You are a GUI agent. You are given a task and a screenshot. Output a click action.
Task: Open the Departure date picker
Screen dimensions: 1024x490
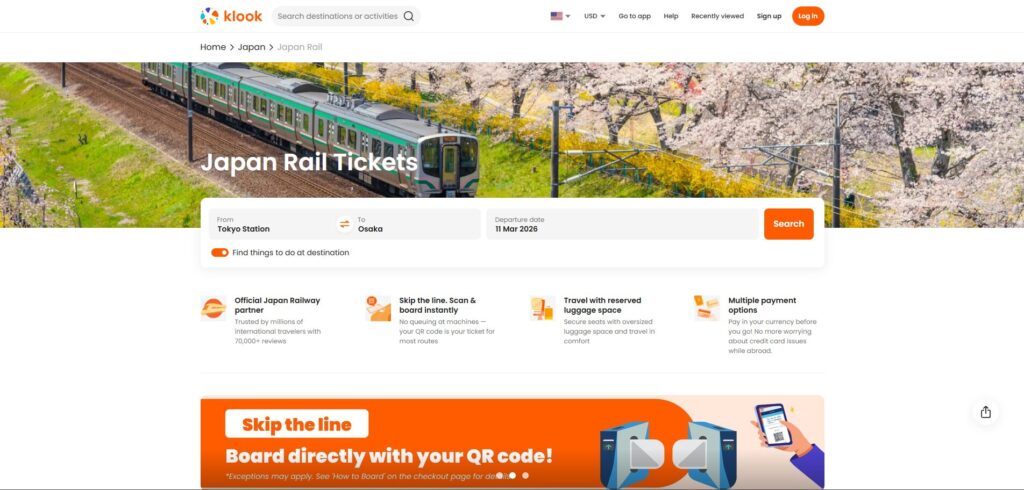click(x=622, y=224)
